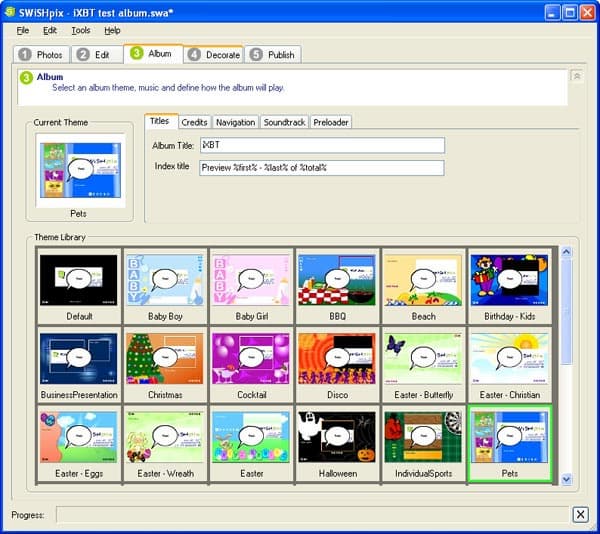The width and height of the screenshot is (600, 534).
Task: Choose the Easter - Butterfly theme
Action: pyautogui.click(x=424, y=364)
